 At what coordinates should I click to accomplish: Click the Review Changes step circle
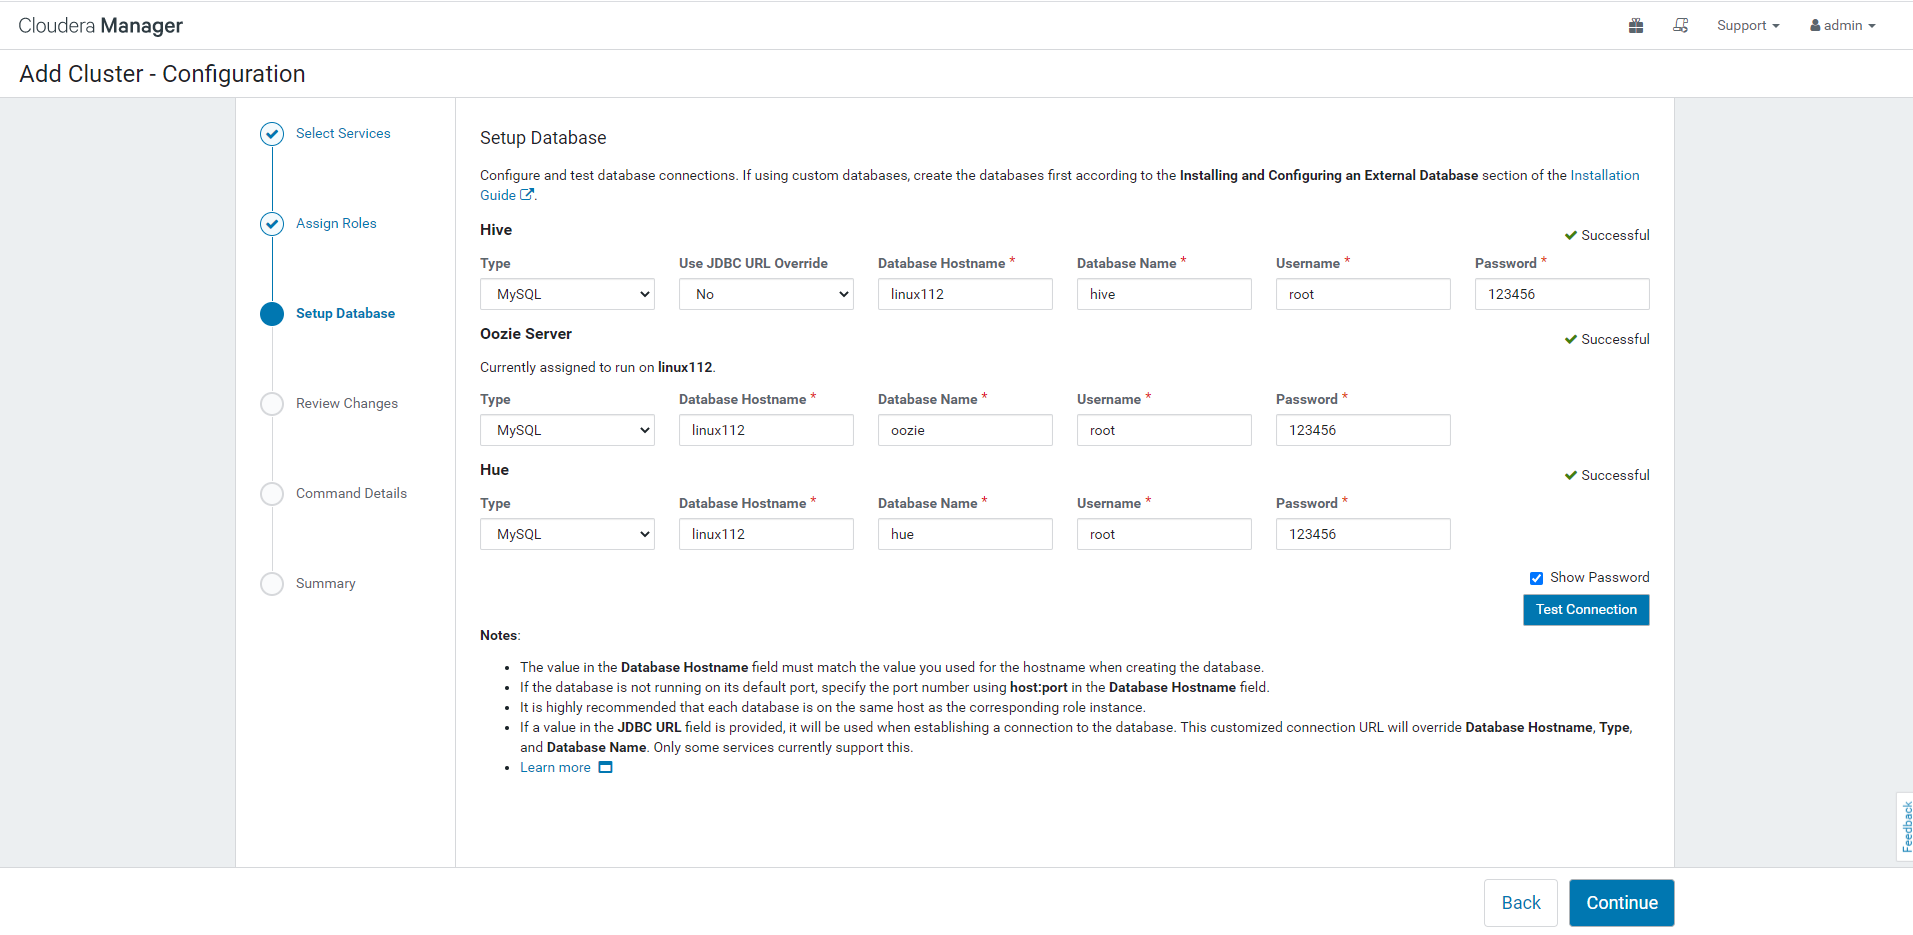pyautogui.click(x=272, y=404)
